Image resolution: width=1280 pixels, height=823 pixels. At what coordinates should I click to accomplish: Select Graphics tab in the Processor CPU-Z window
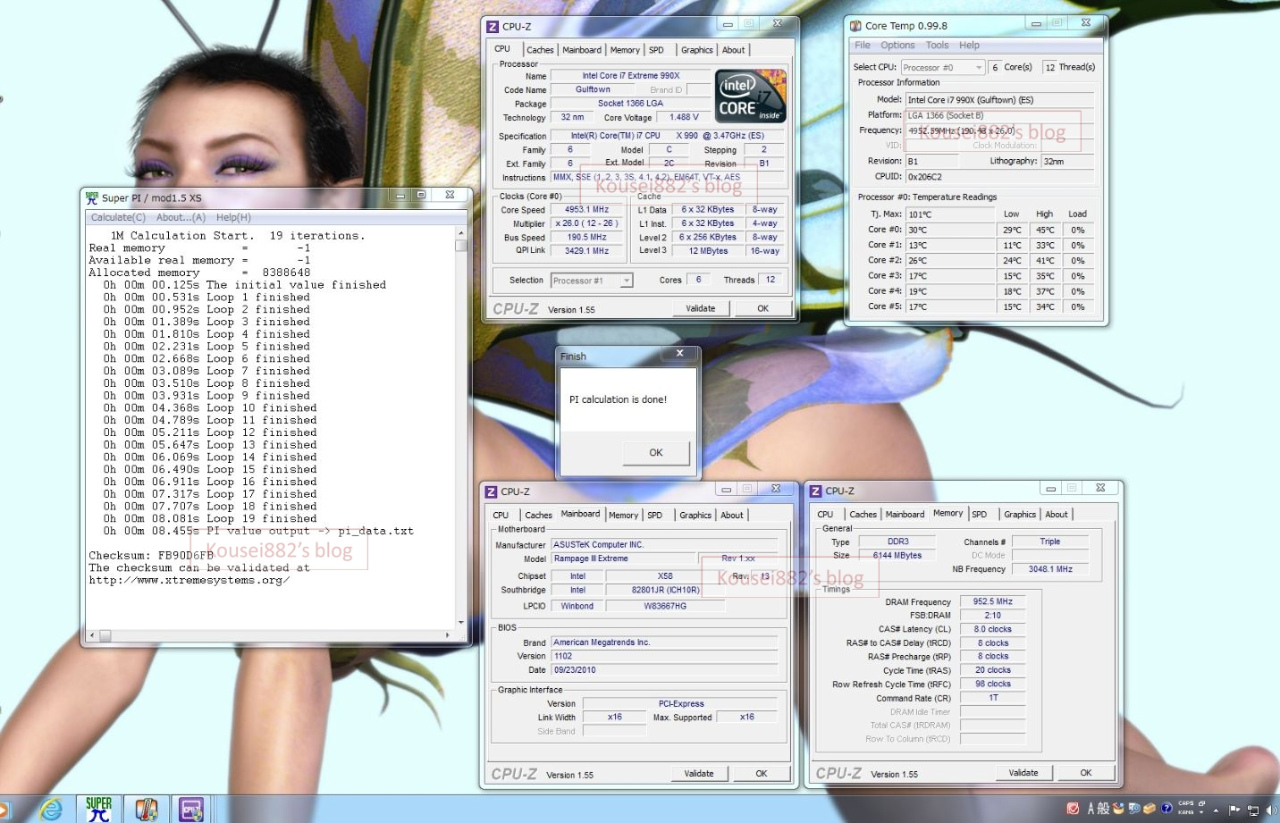tap(697, 50)
